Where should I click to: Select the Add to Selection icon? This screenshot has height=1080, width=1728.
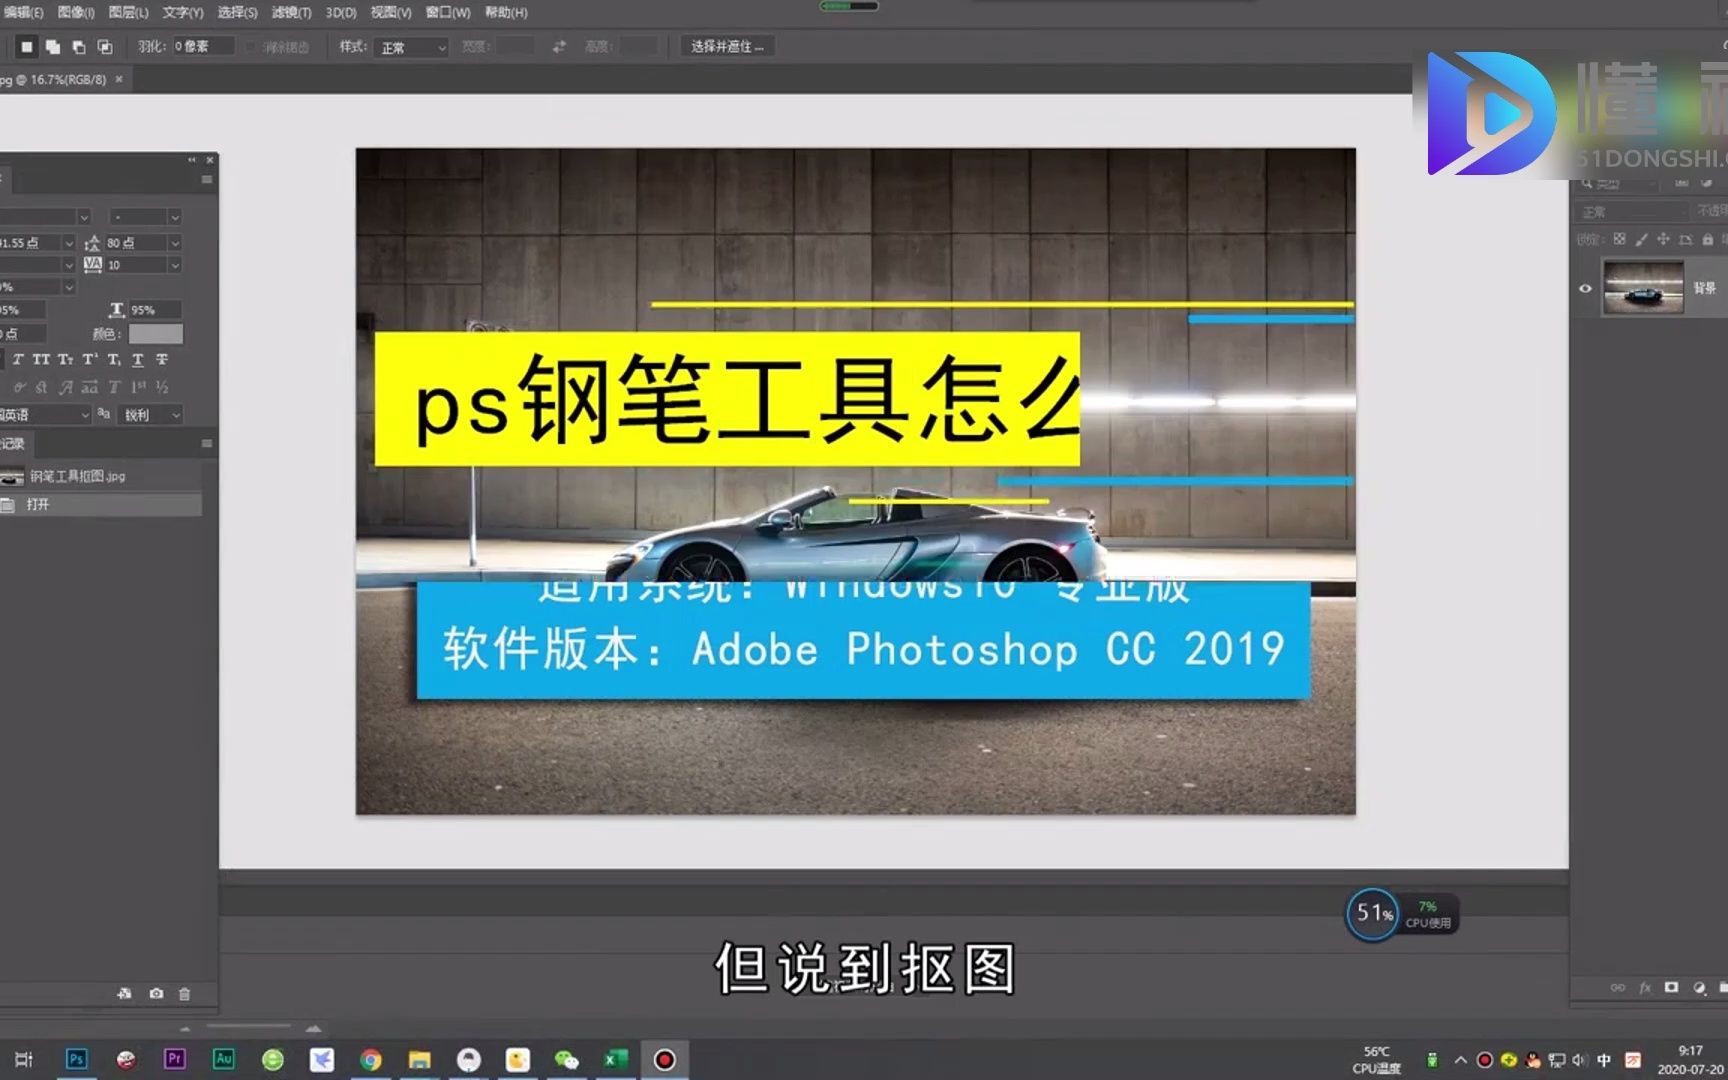pos(52,46)
